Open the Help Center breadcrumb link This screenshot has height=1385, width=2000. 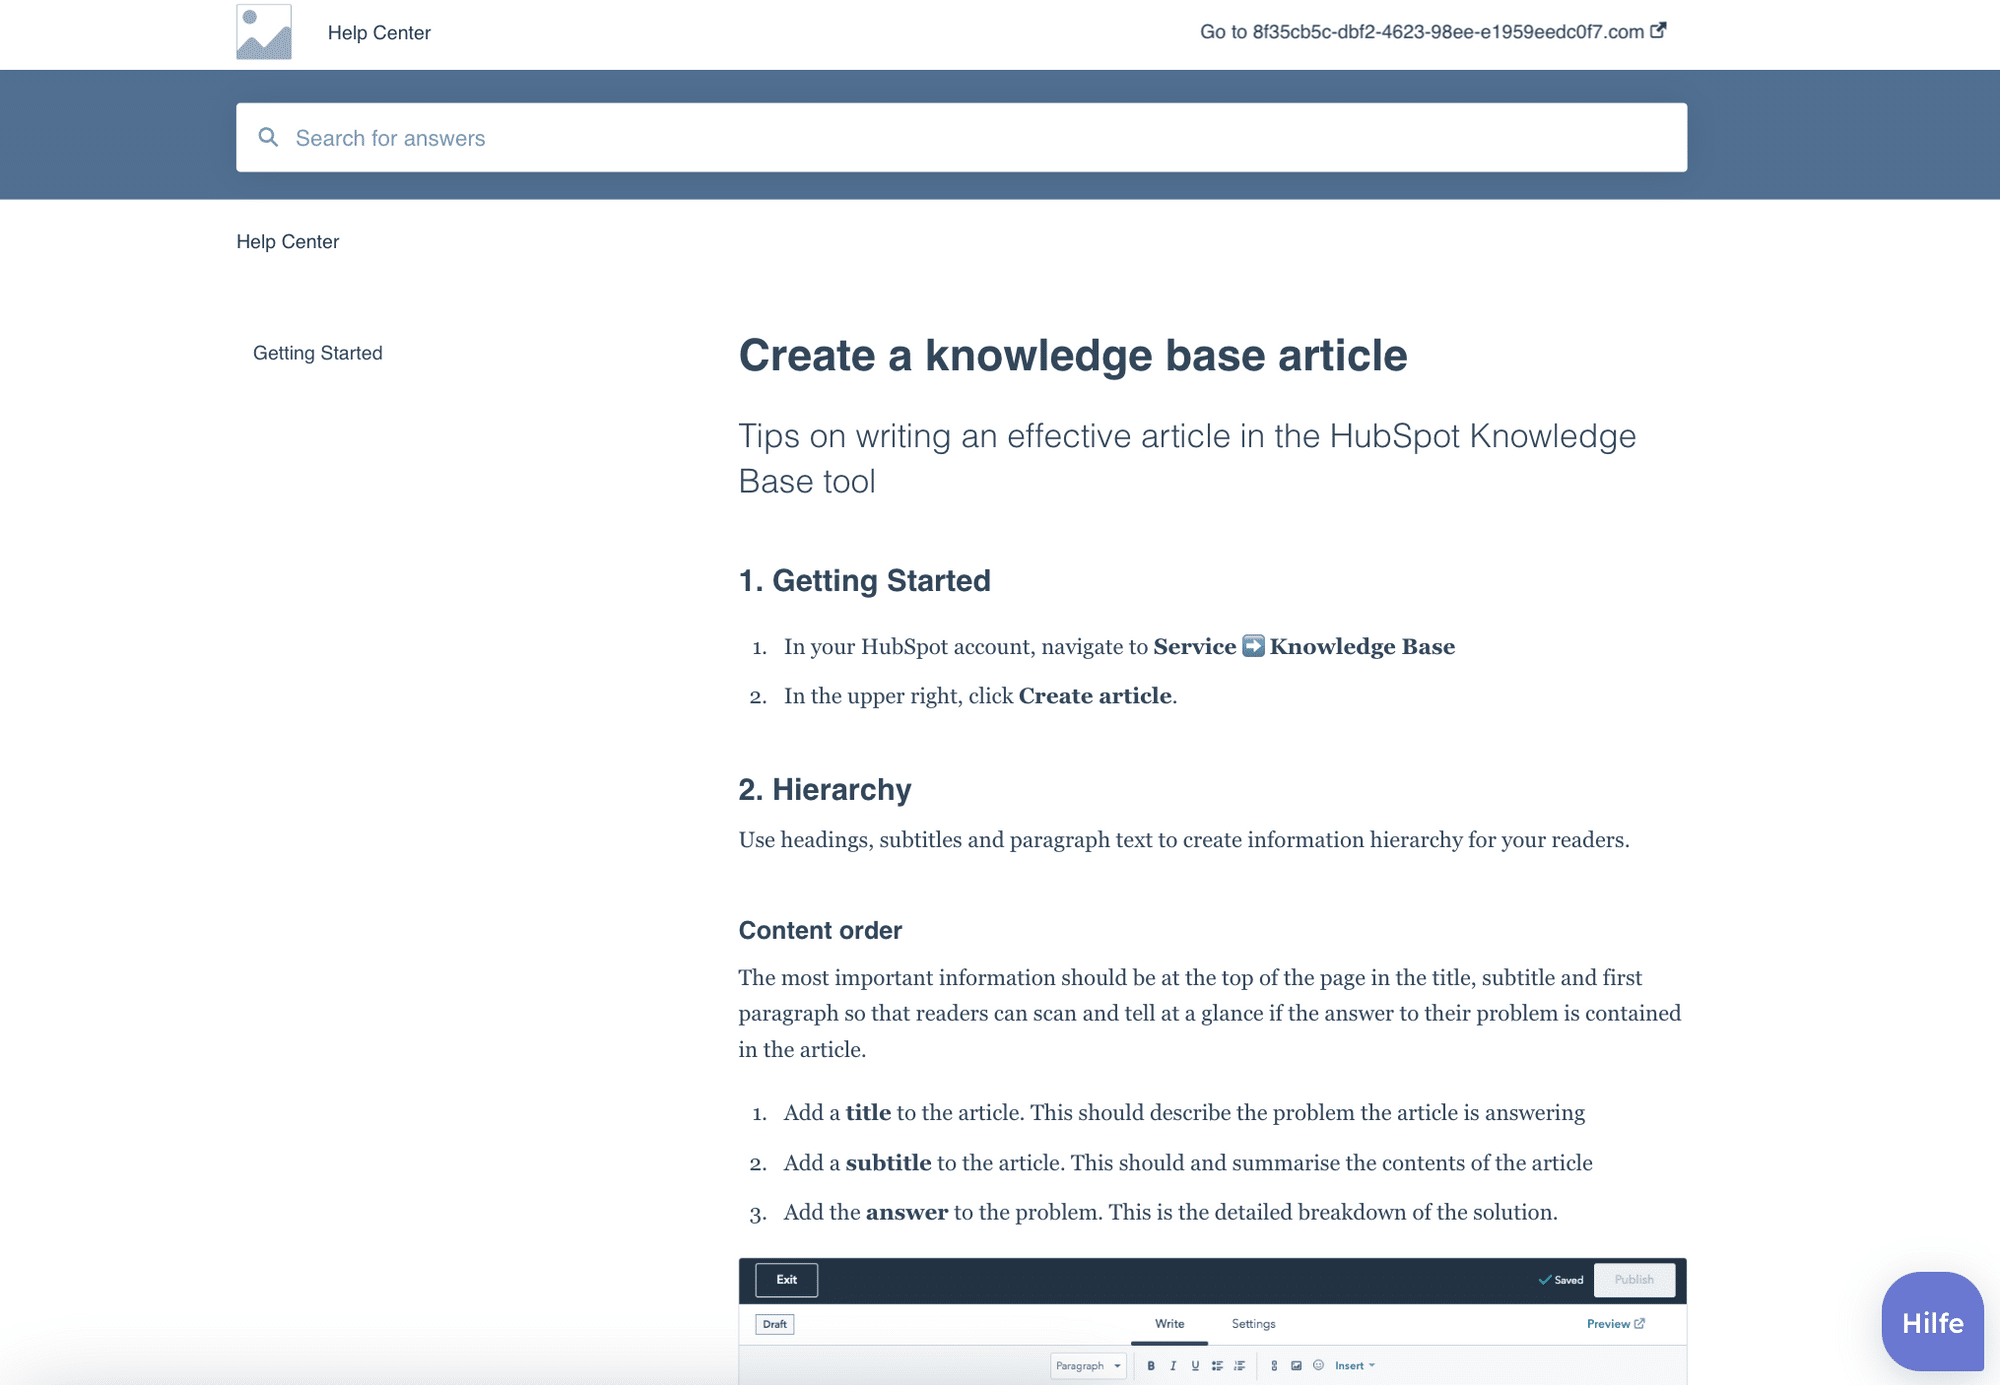[x=288, y=242]
